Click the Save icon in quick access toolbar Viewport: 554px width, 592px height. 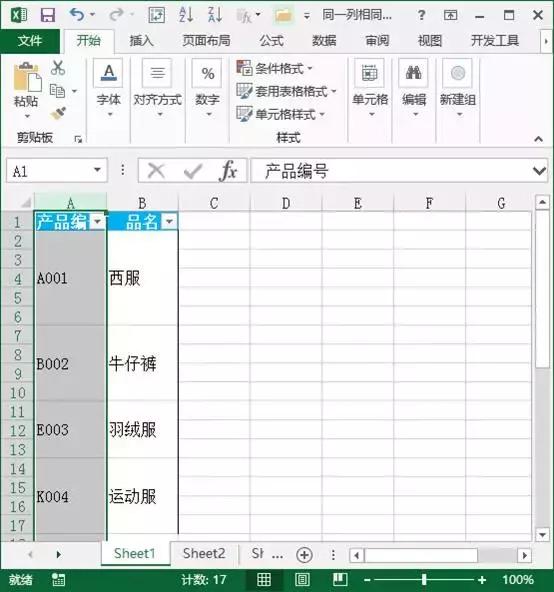pos(48,15)
